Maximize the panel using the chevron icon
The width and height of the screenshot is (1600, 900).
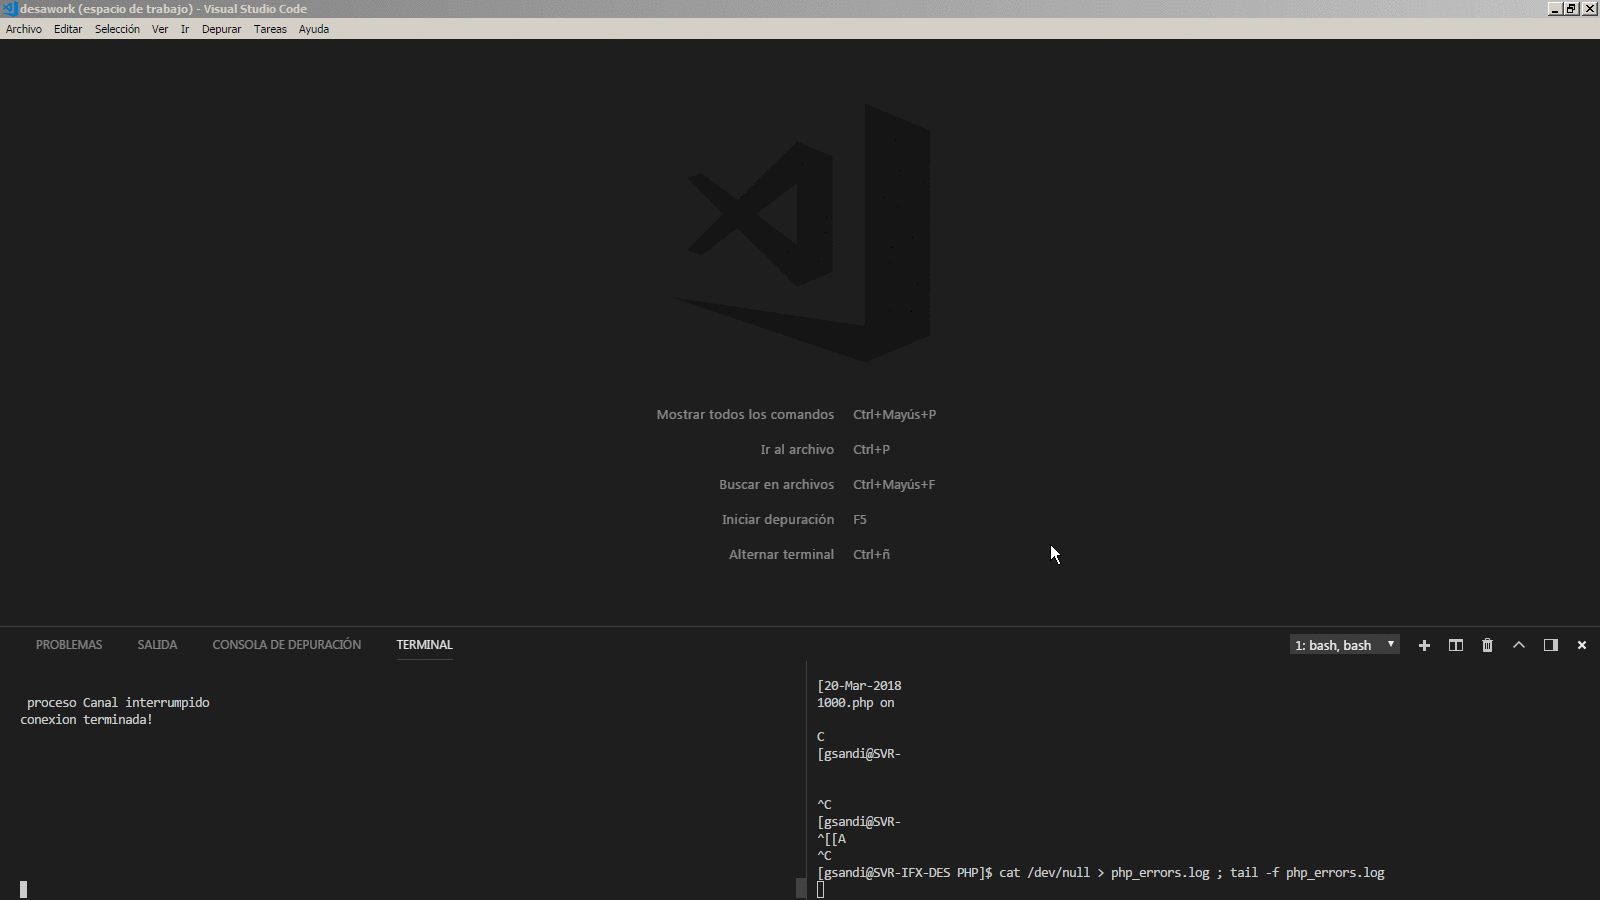click(x=1518, y=645)
